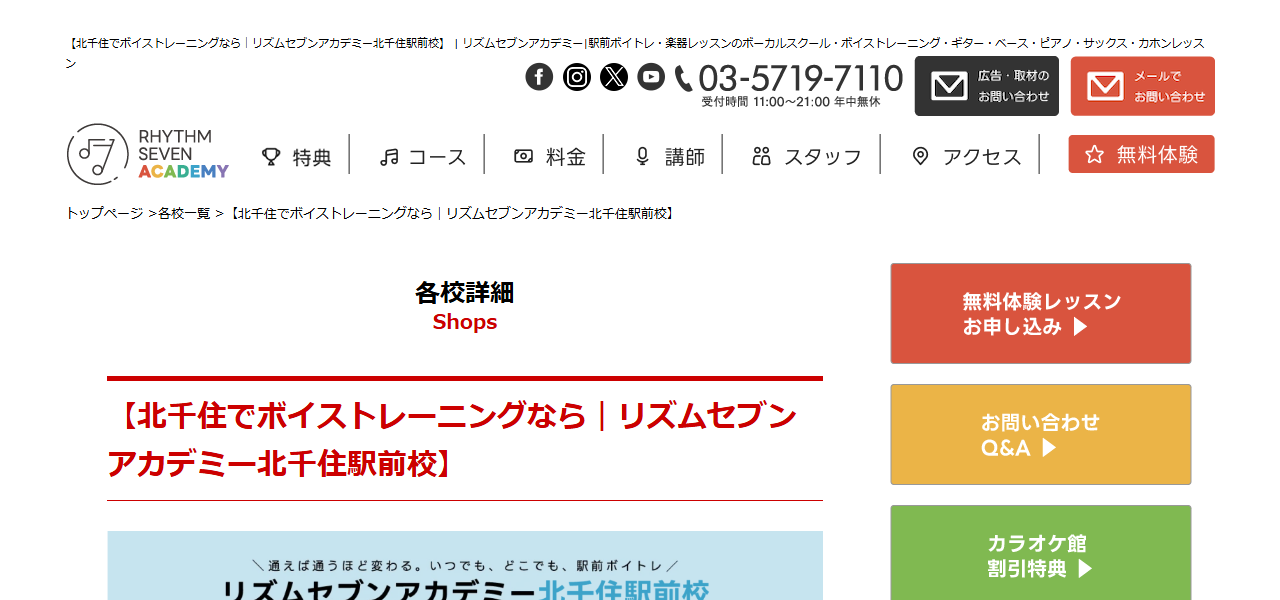Open the Instagram icon link
Screen dimensions: 1280x600
[x=577, y=77]
